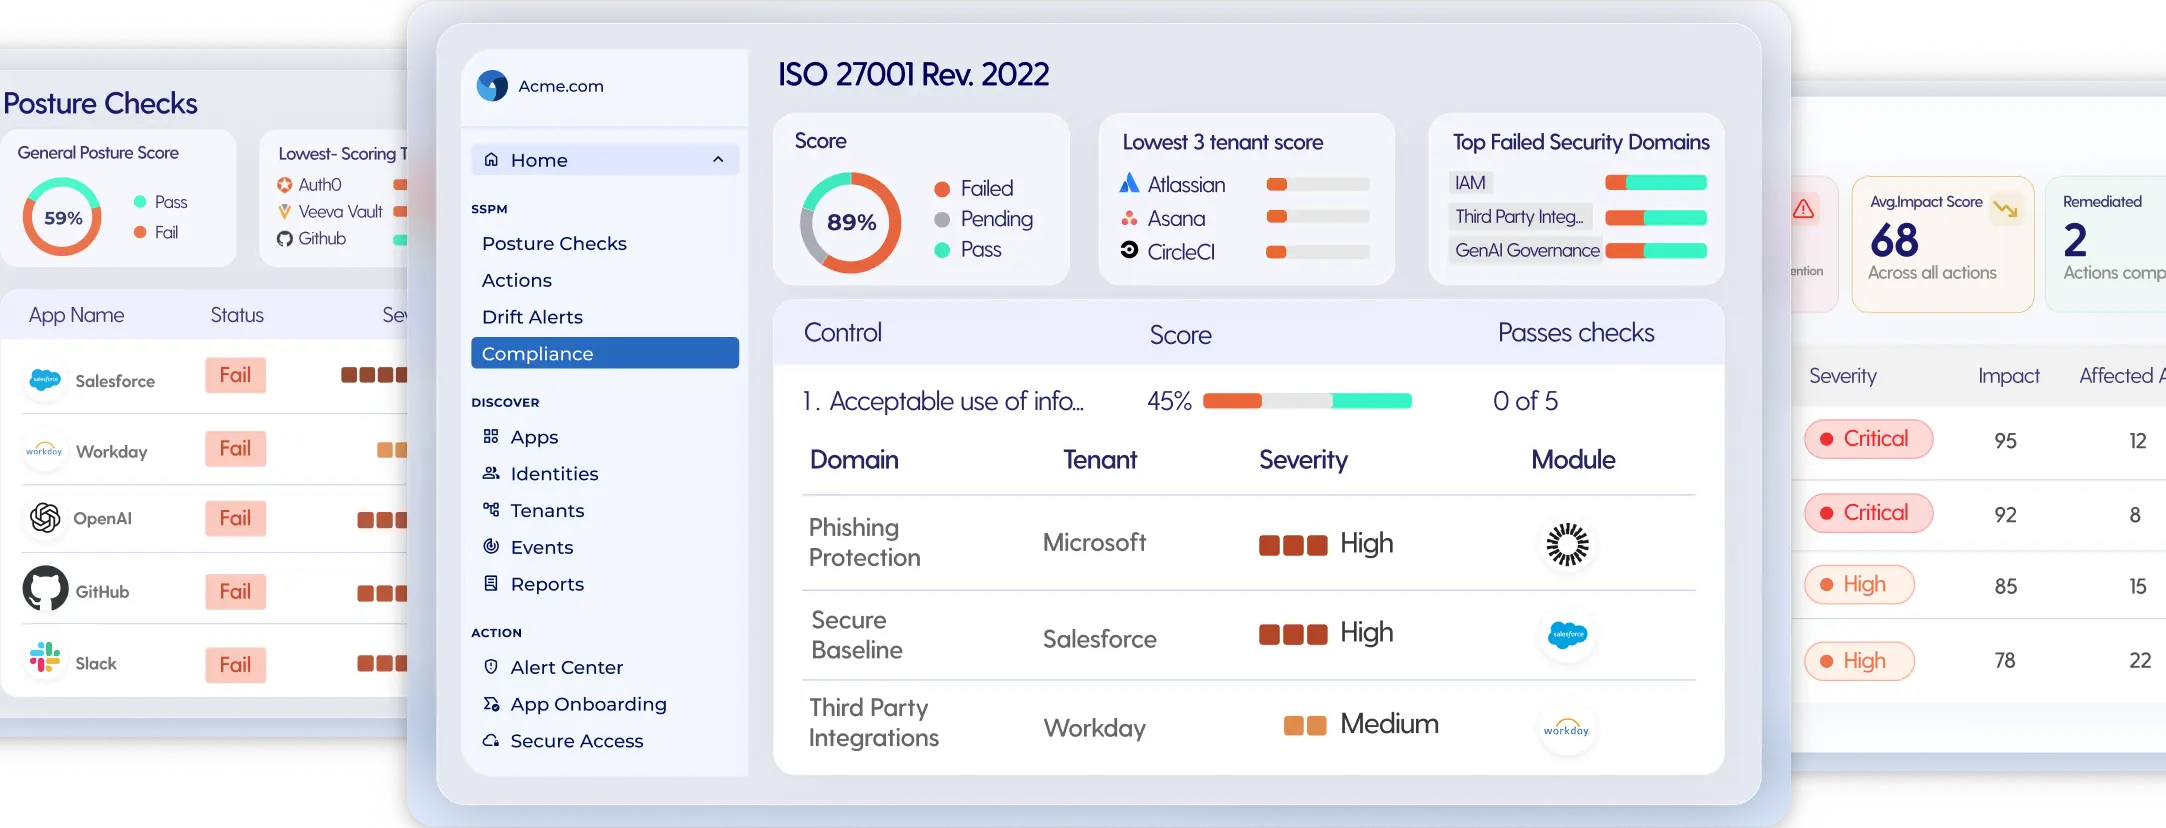Click the High severity badge, impact 78
Viewport: 2166px width, 828px height.
click(1859, 661)
